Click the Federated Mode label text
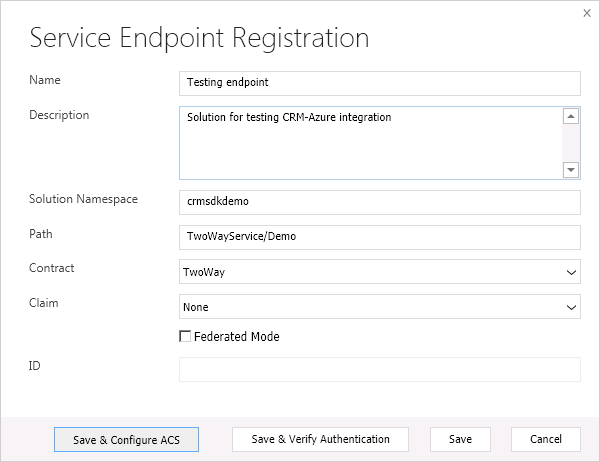Viewport: 600px width, 462px height. (236, 337)
